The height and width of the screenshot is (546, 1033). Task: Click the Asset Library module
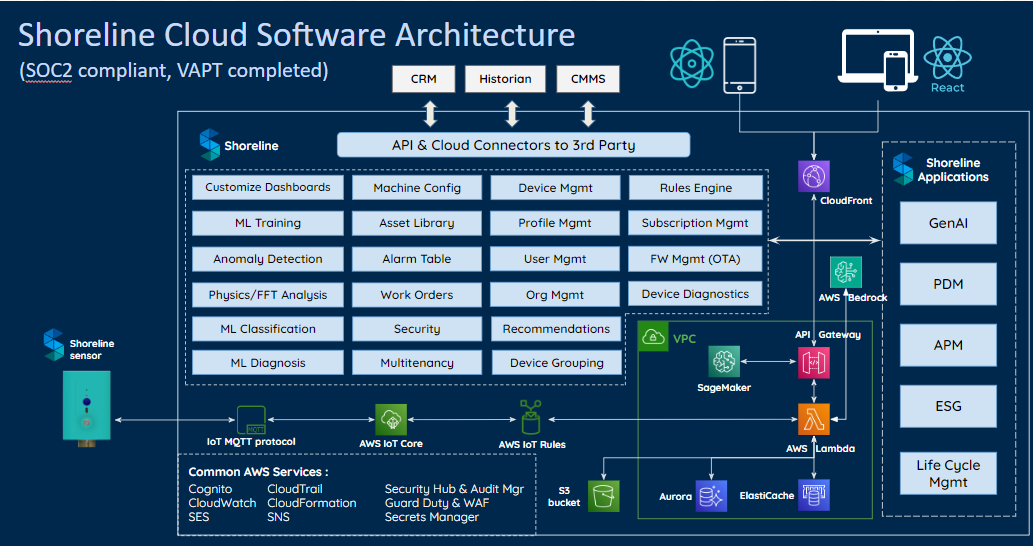coord(417,223)
